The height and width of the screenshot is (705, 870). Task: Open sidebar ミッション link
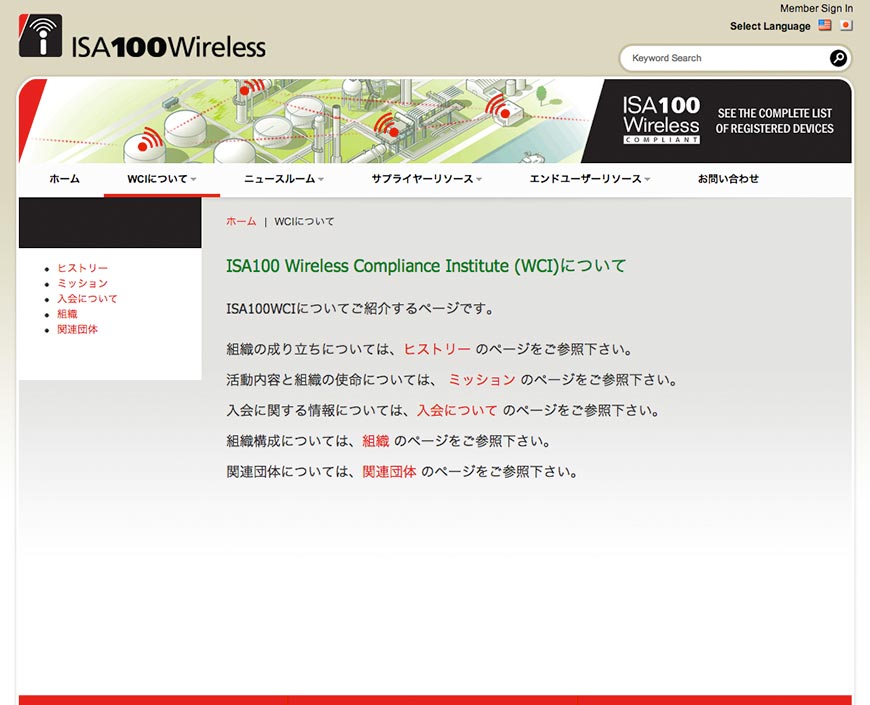tap(83, 283)
